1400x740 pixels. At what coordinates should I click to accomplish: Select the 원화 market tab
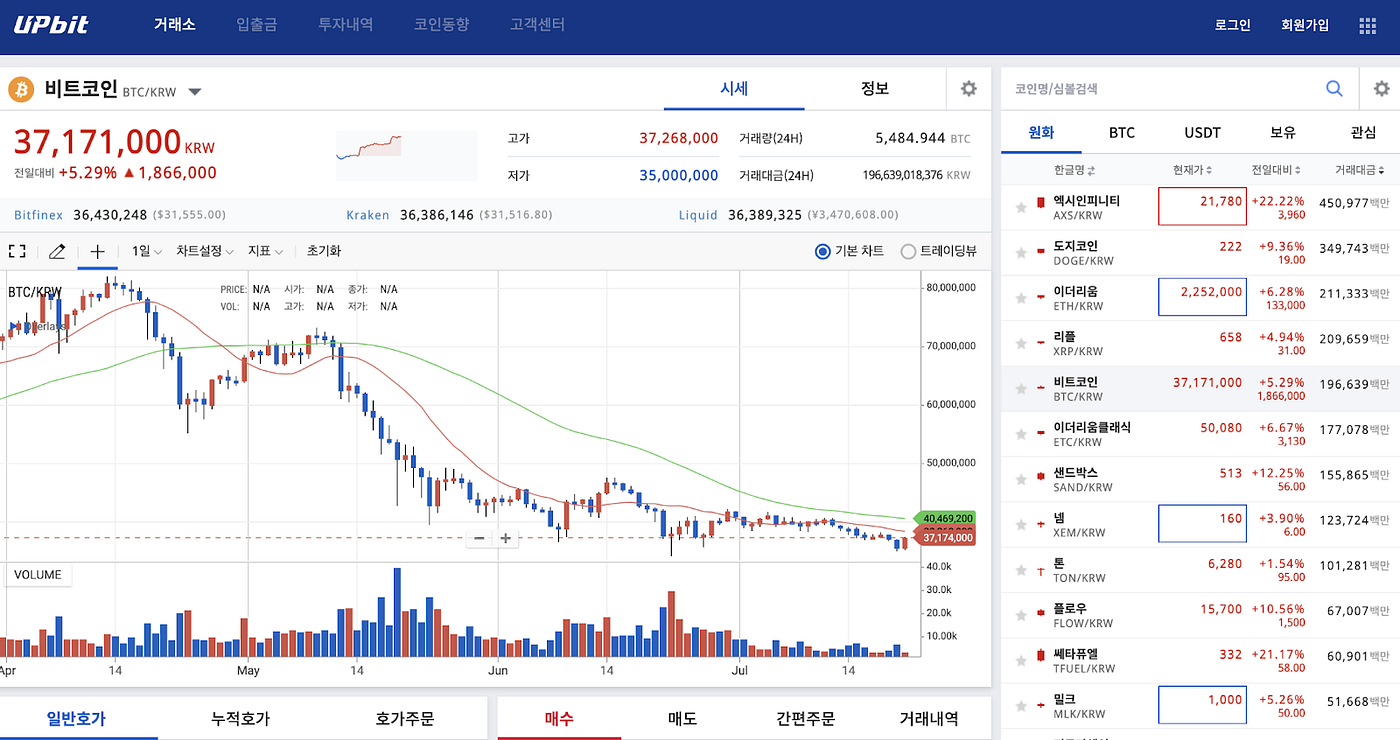coord(1041,132)
